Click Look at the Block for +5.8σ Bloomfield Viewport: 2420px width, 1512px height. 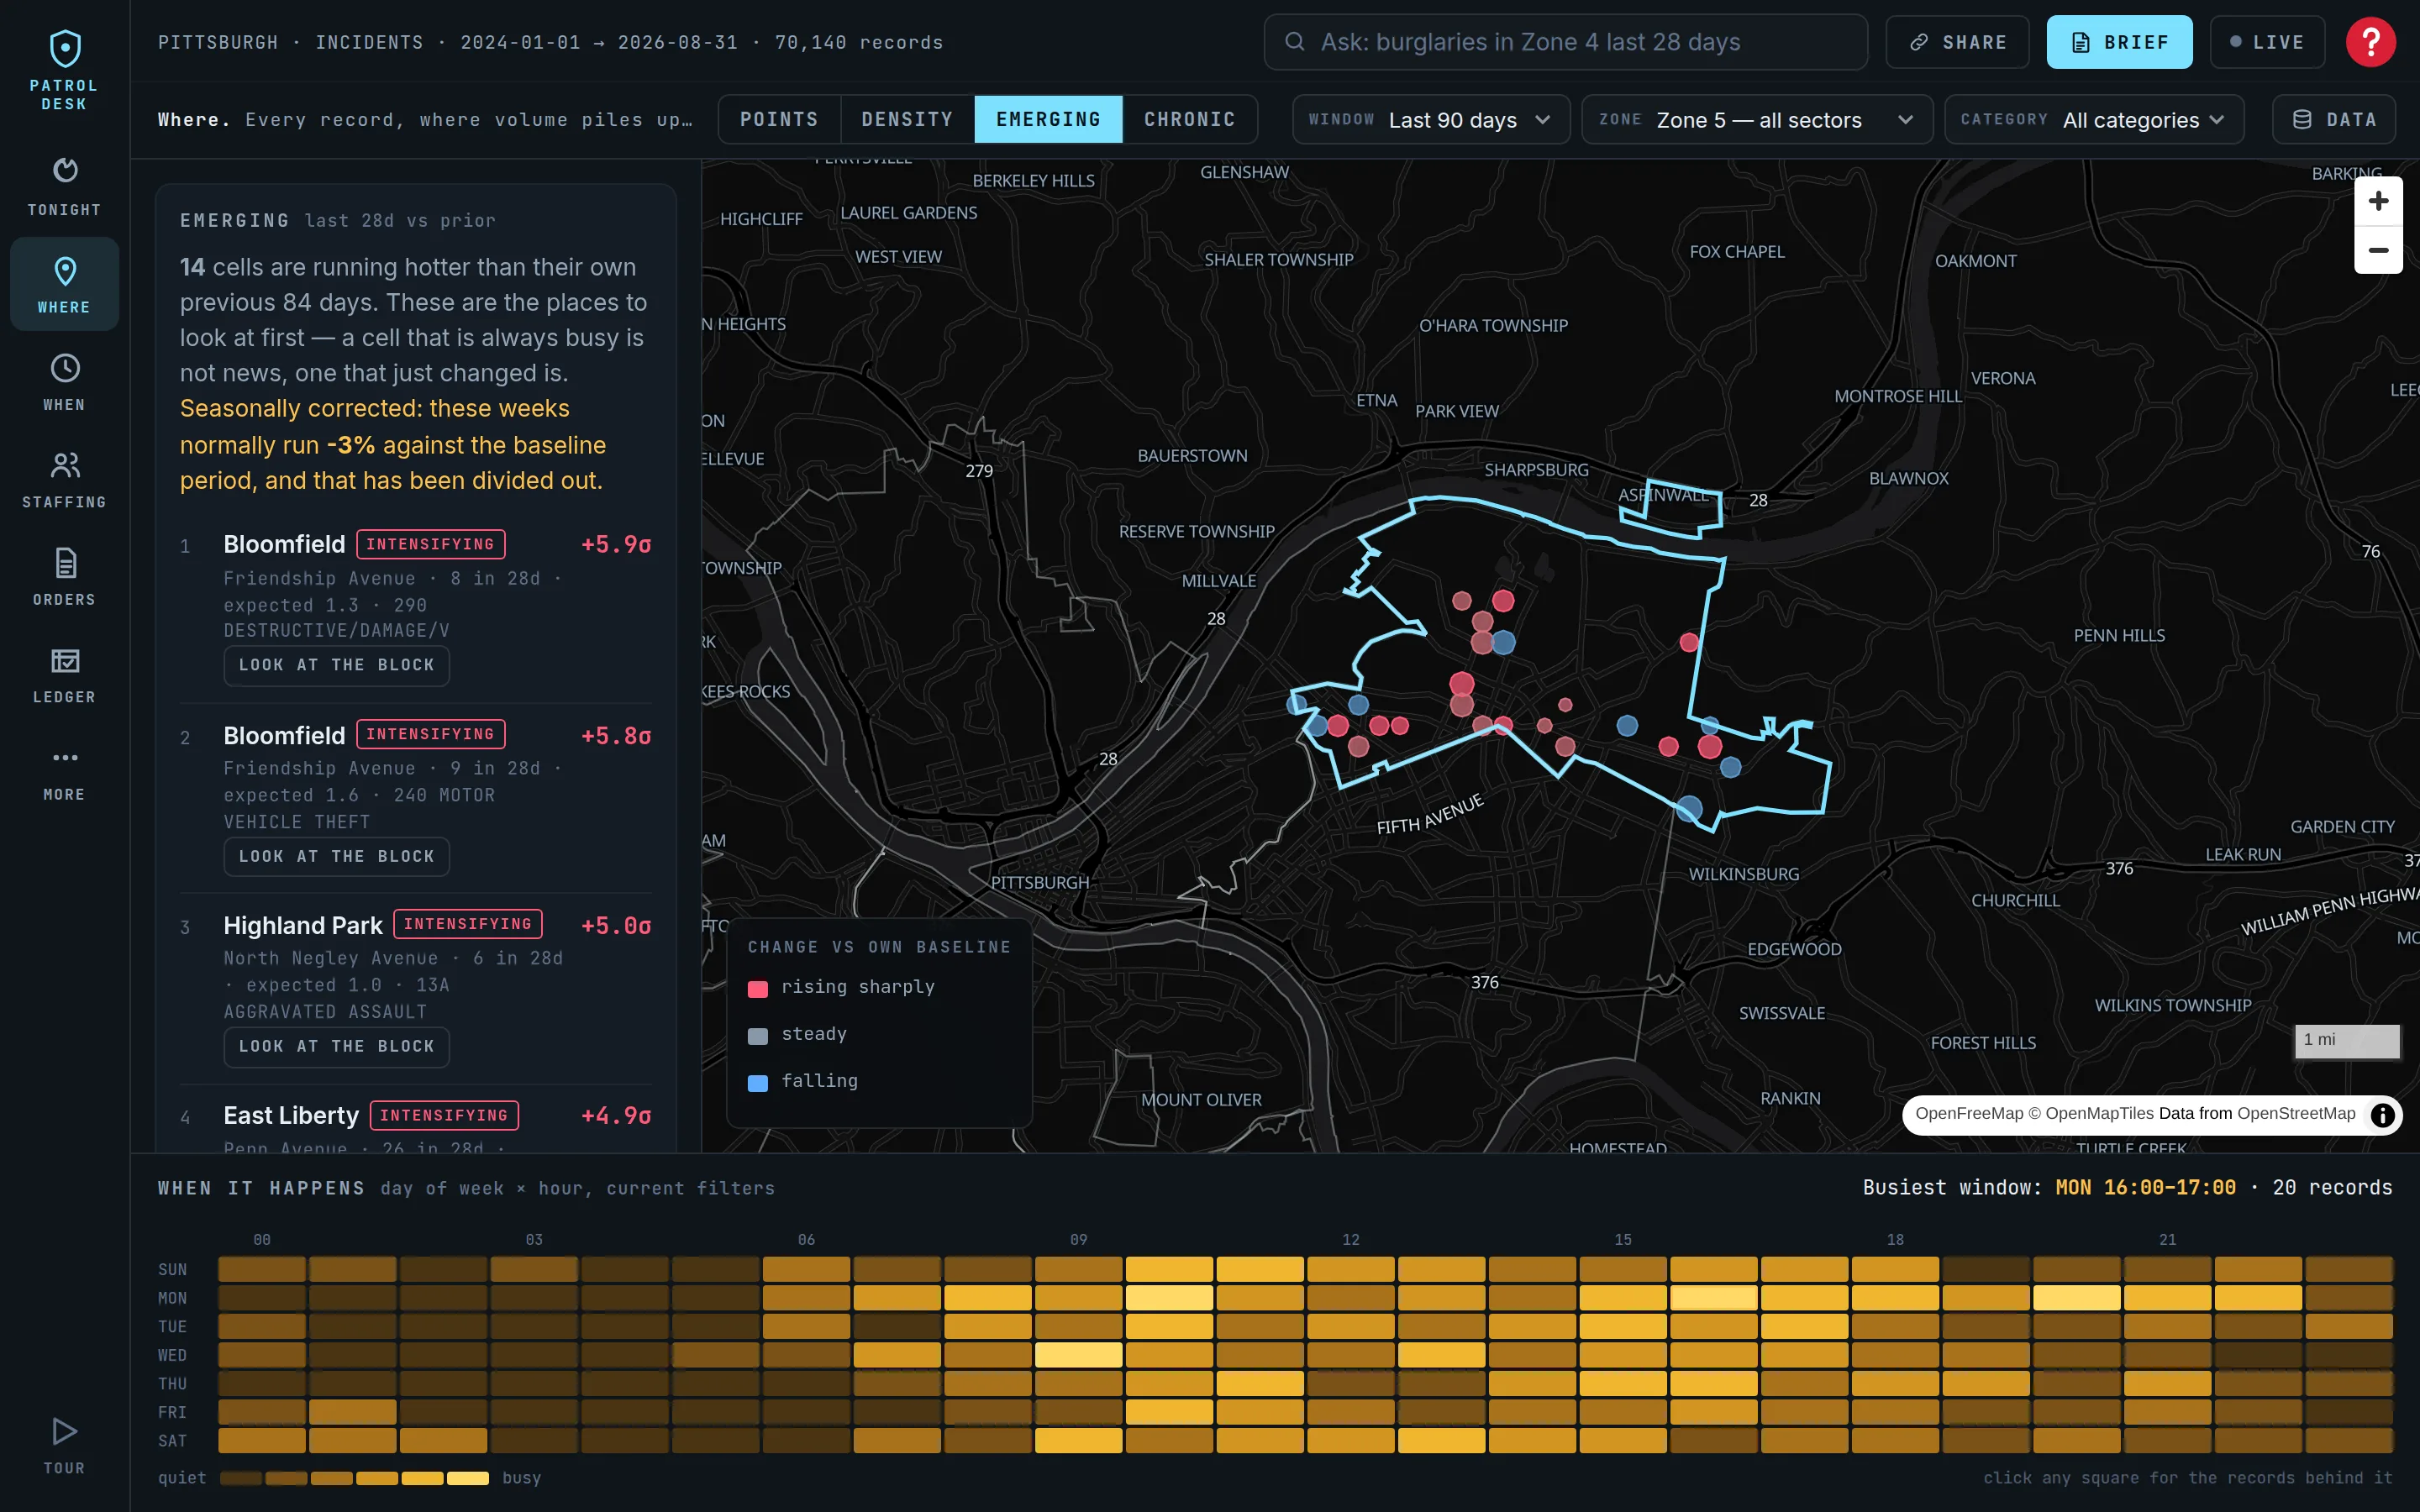click(x=336, y=856)
